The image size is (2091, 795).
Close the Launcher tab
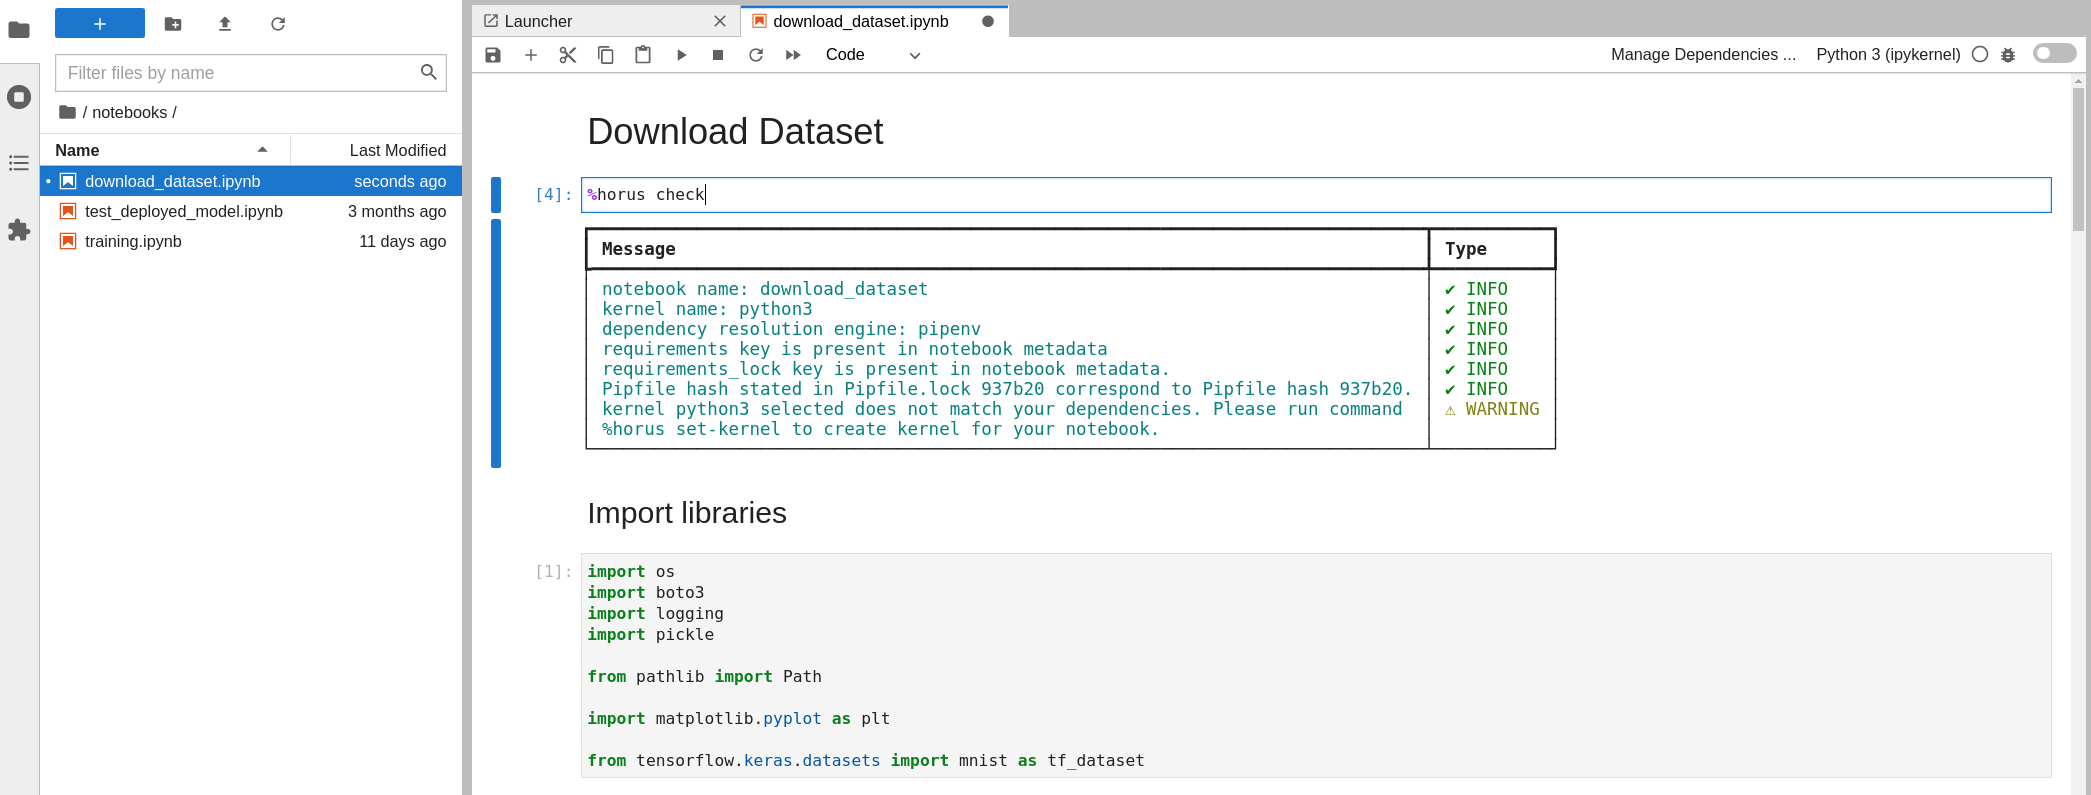(x=720, y=21)
